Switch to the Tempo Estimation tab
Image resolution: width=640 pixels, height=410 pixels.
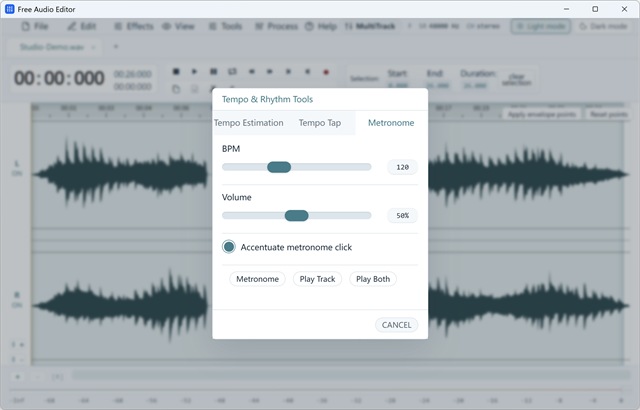249,123
